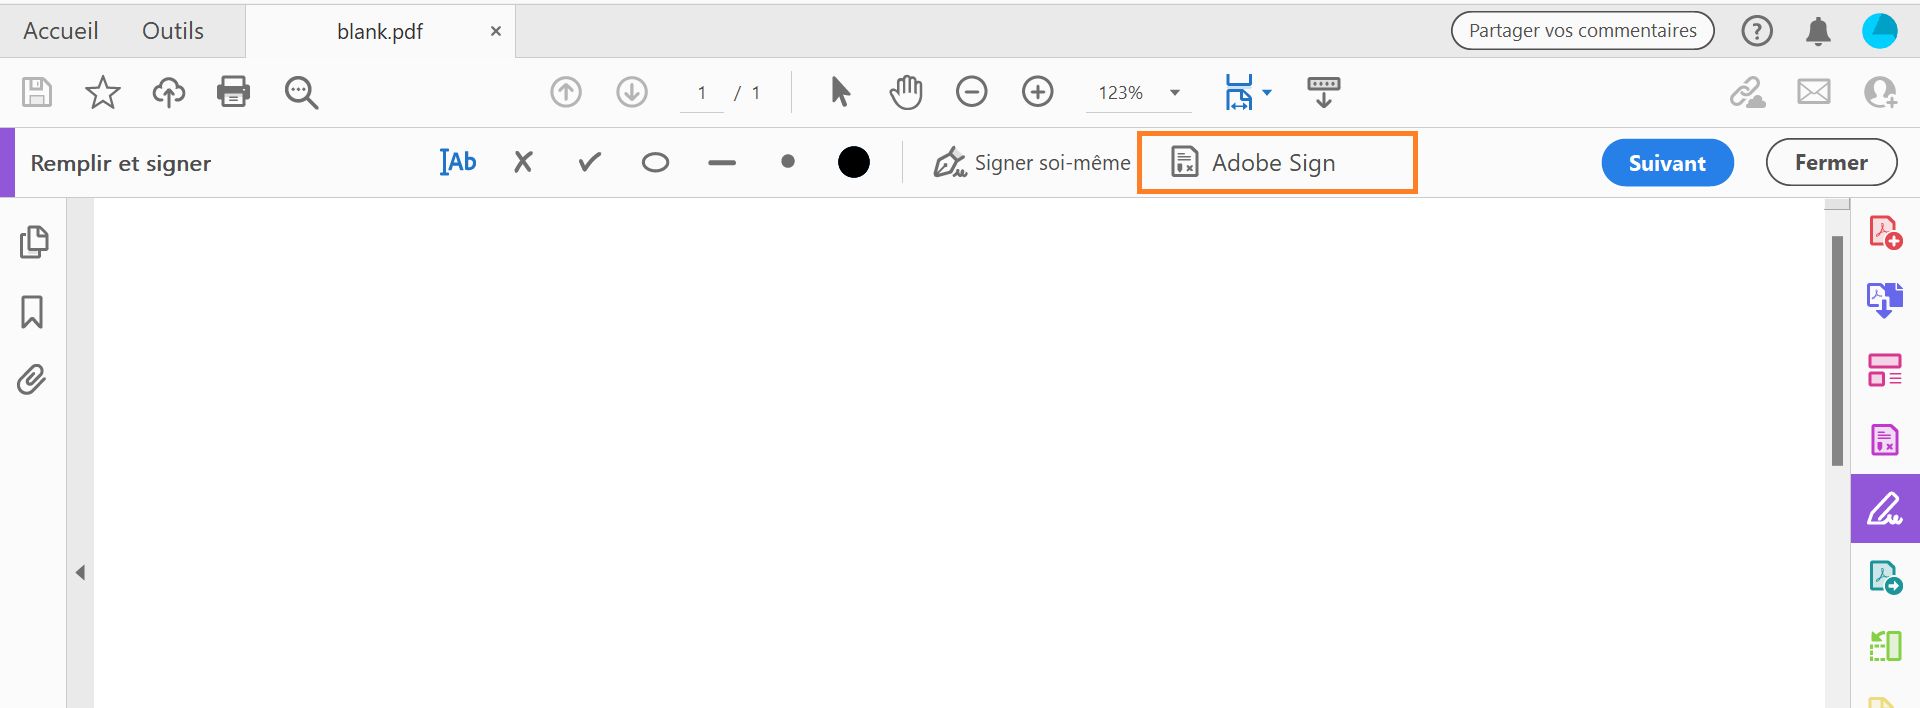Click the page number input field
The image size is (1920, 708).
(x=702, y=93)
